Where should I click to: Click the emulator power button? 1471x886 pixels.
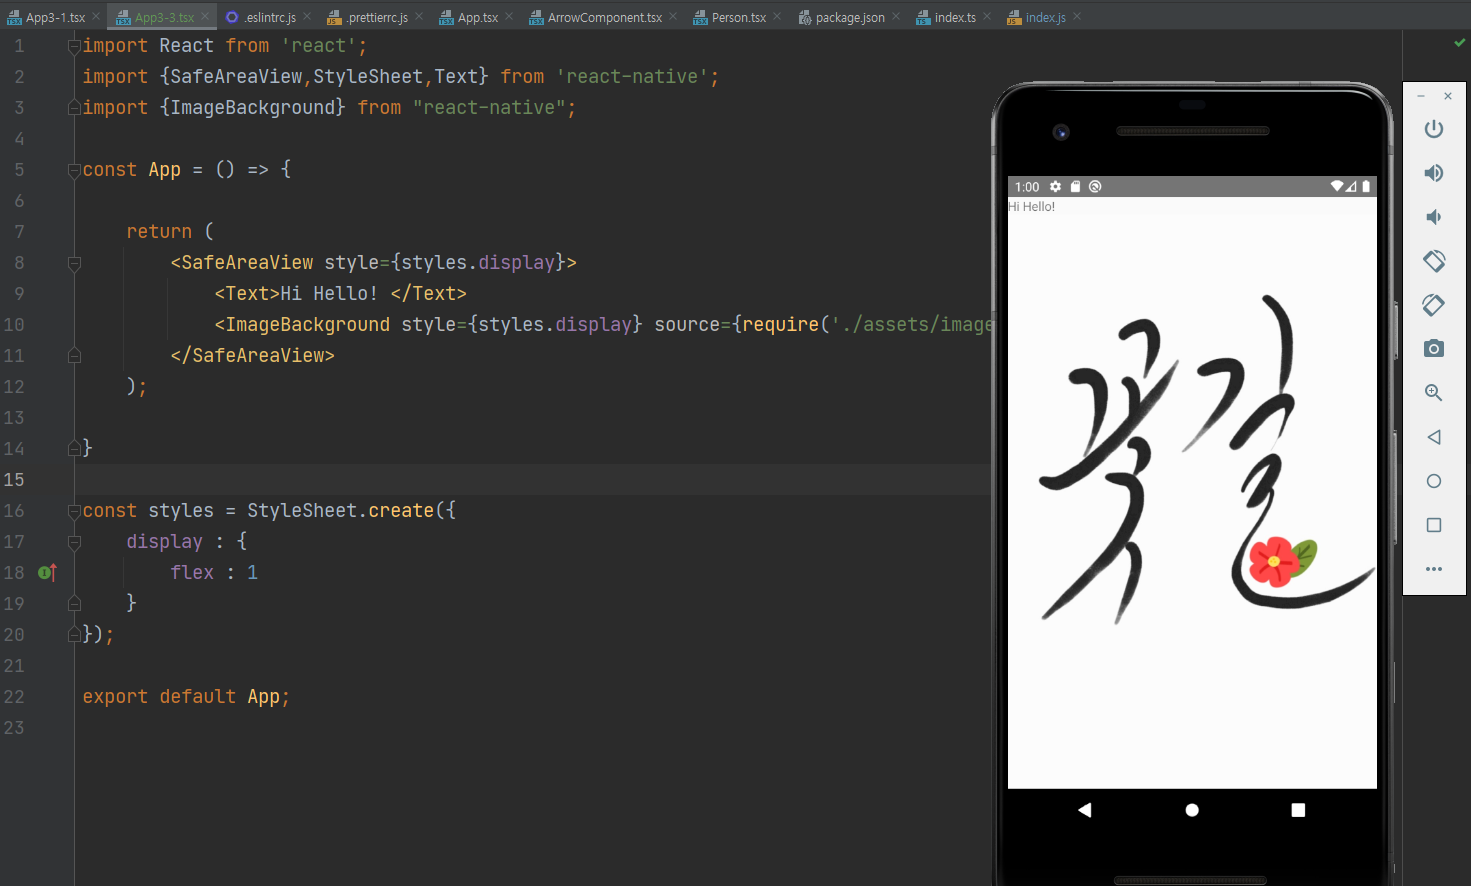(x=1434, y=129)
